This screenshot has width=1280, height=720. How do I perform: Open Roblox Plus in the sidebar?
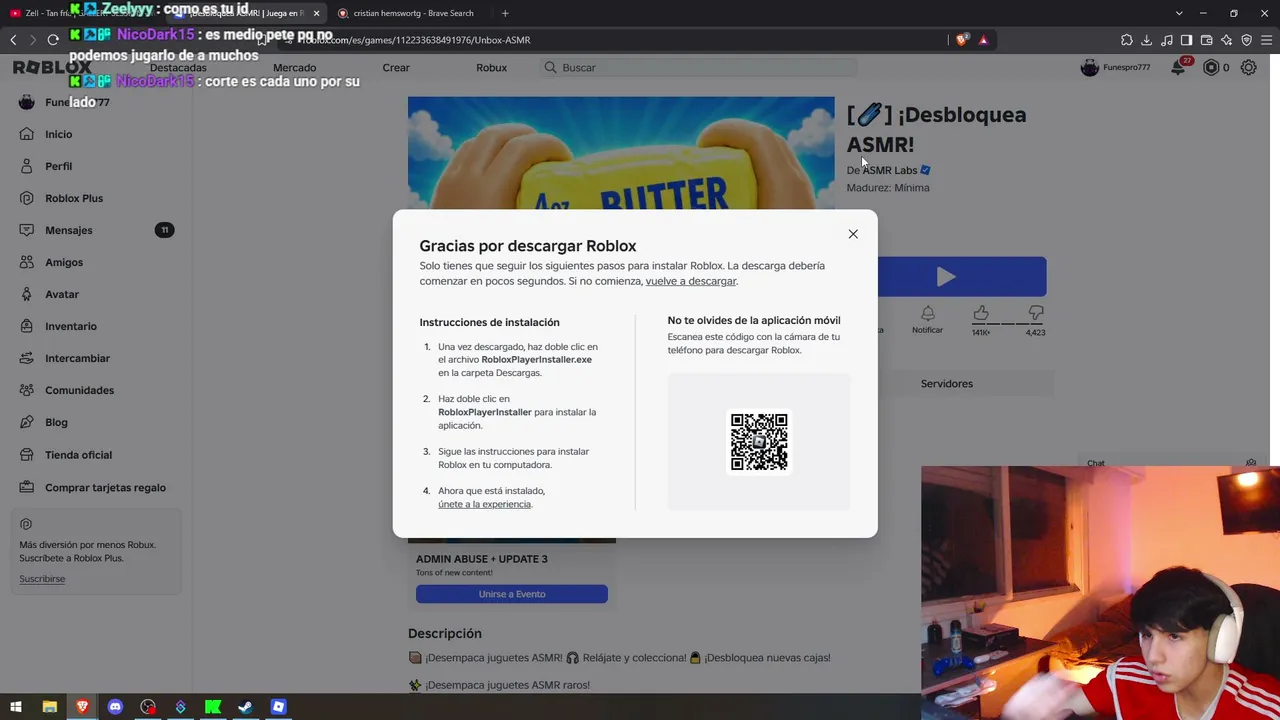click(x=74, y=198)
